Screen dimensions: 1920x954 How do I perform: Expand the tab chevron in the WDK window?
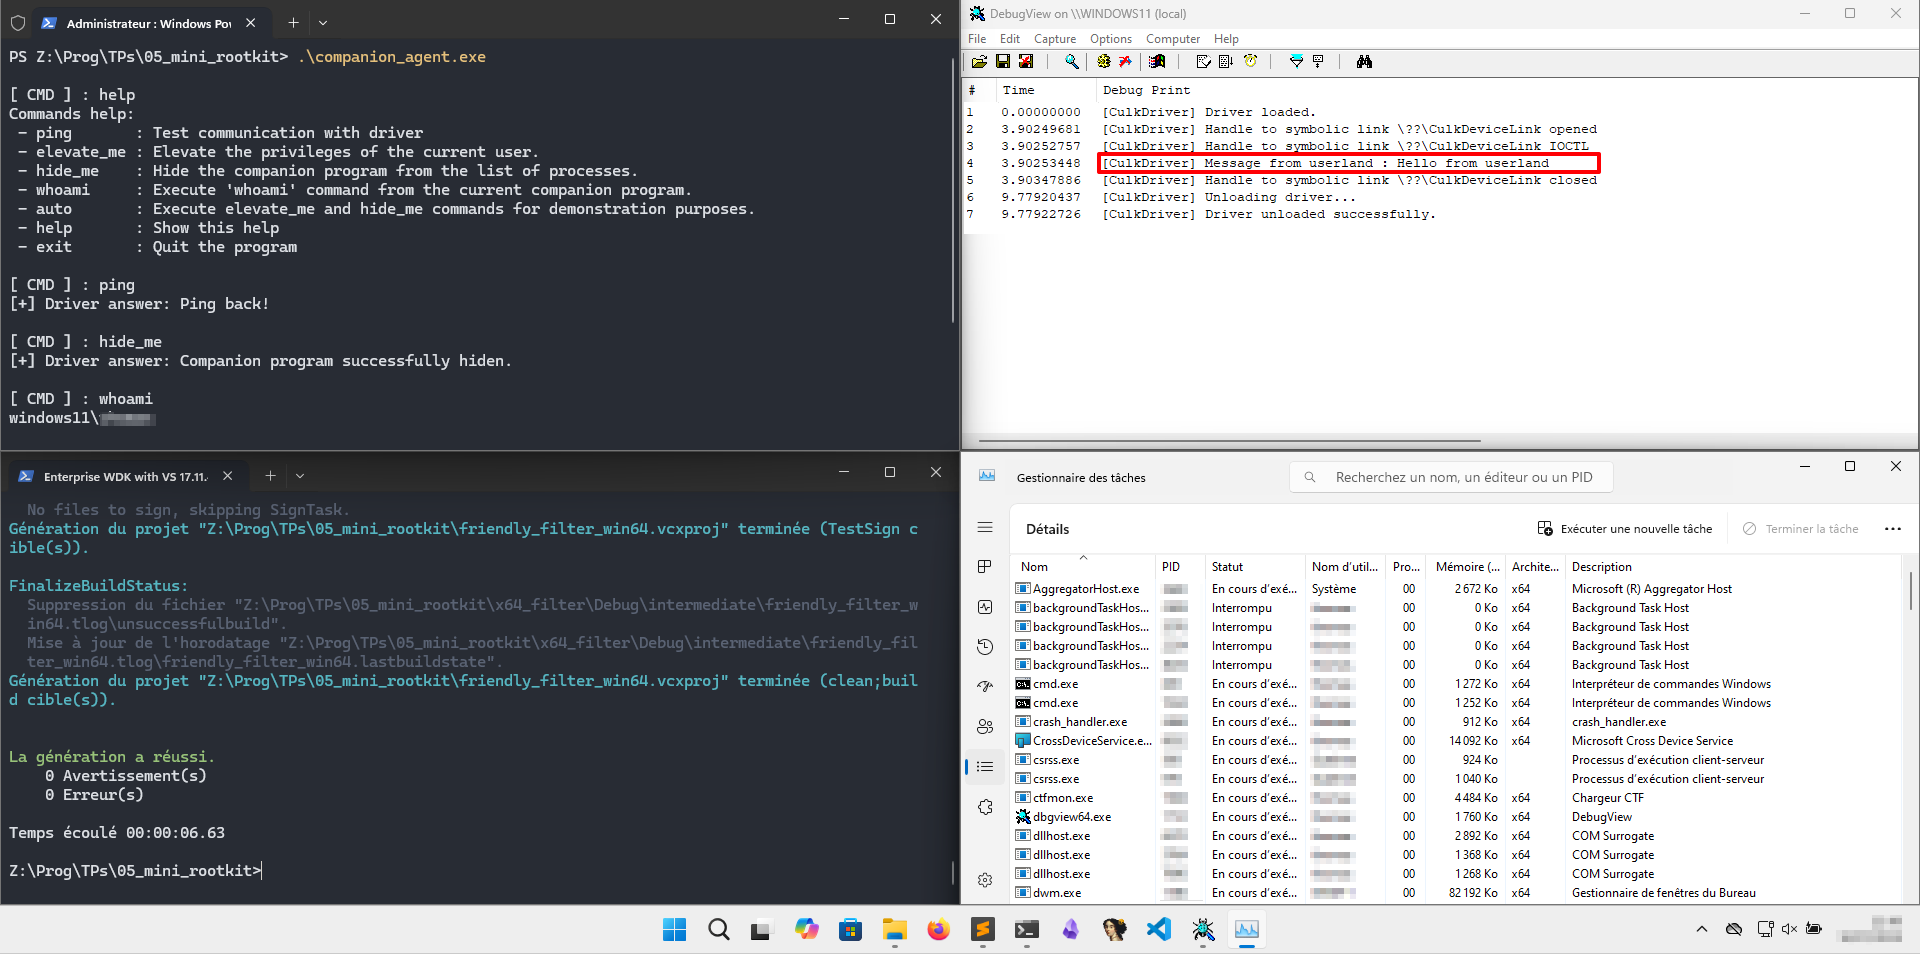(x=299, y=476)
